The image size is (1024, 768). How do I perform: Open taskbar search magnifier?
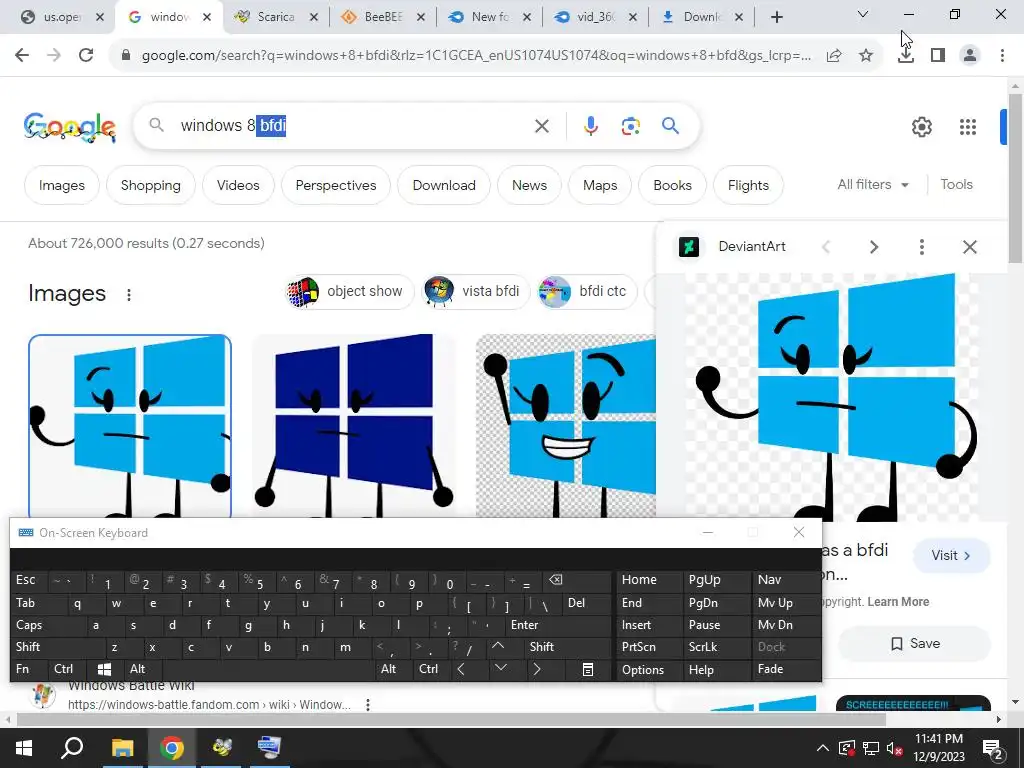click(72, 748)
